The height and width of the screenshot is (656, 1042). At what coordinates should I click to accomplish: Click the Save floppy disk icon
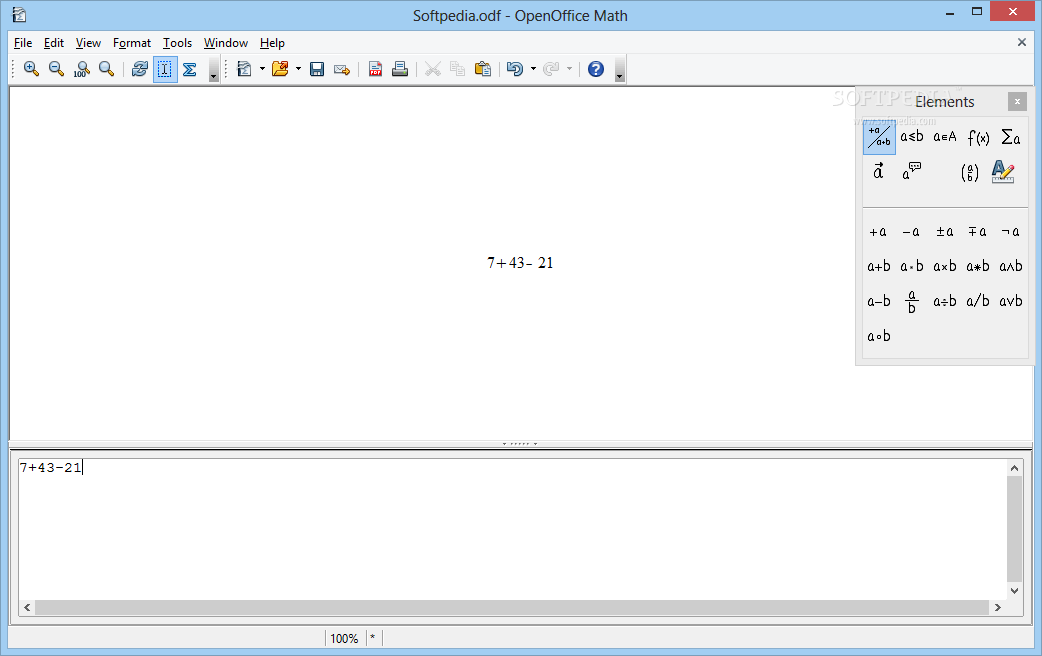tap(317, 68)
